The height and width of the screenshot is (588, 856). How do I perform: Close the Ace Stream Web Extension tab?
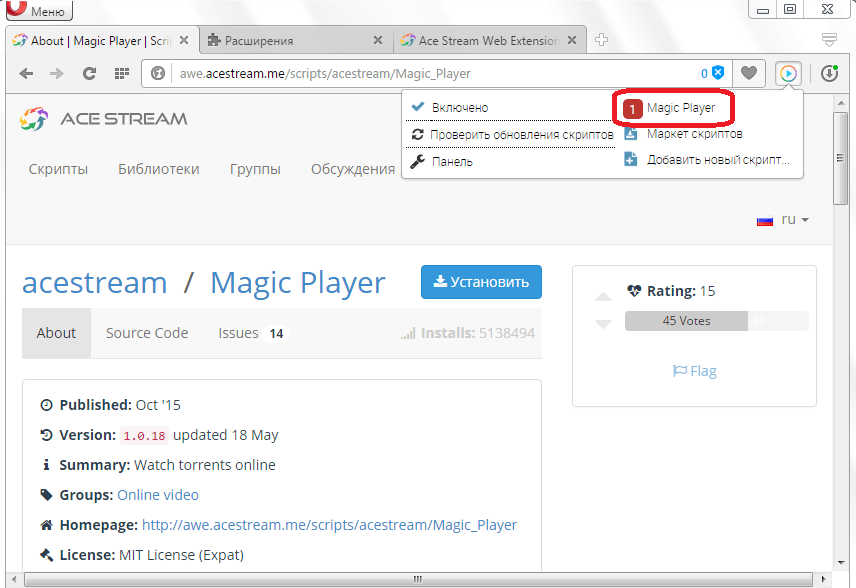pyautogui.click(x=572, y=40)
